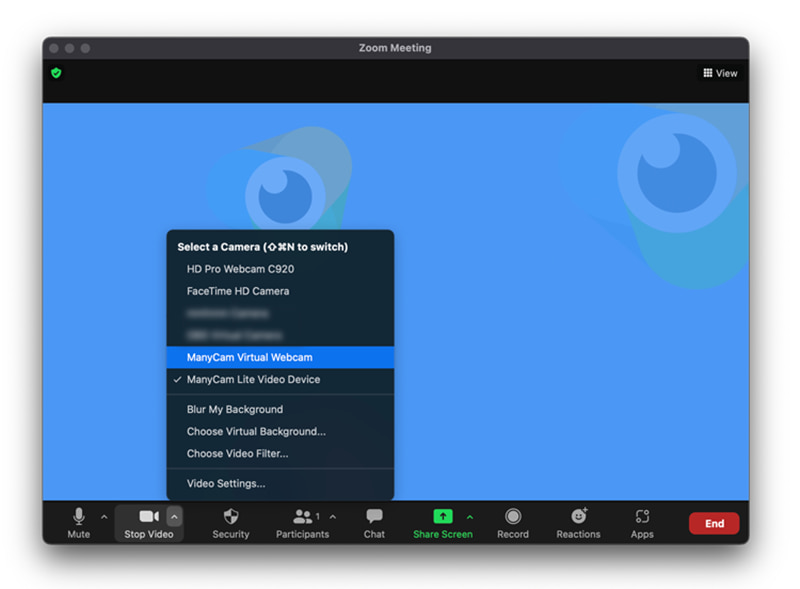The image size is (800, 589).
Task: Open the Chat panel
Action: pyautogui.click(x=374, y=523)
